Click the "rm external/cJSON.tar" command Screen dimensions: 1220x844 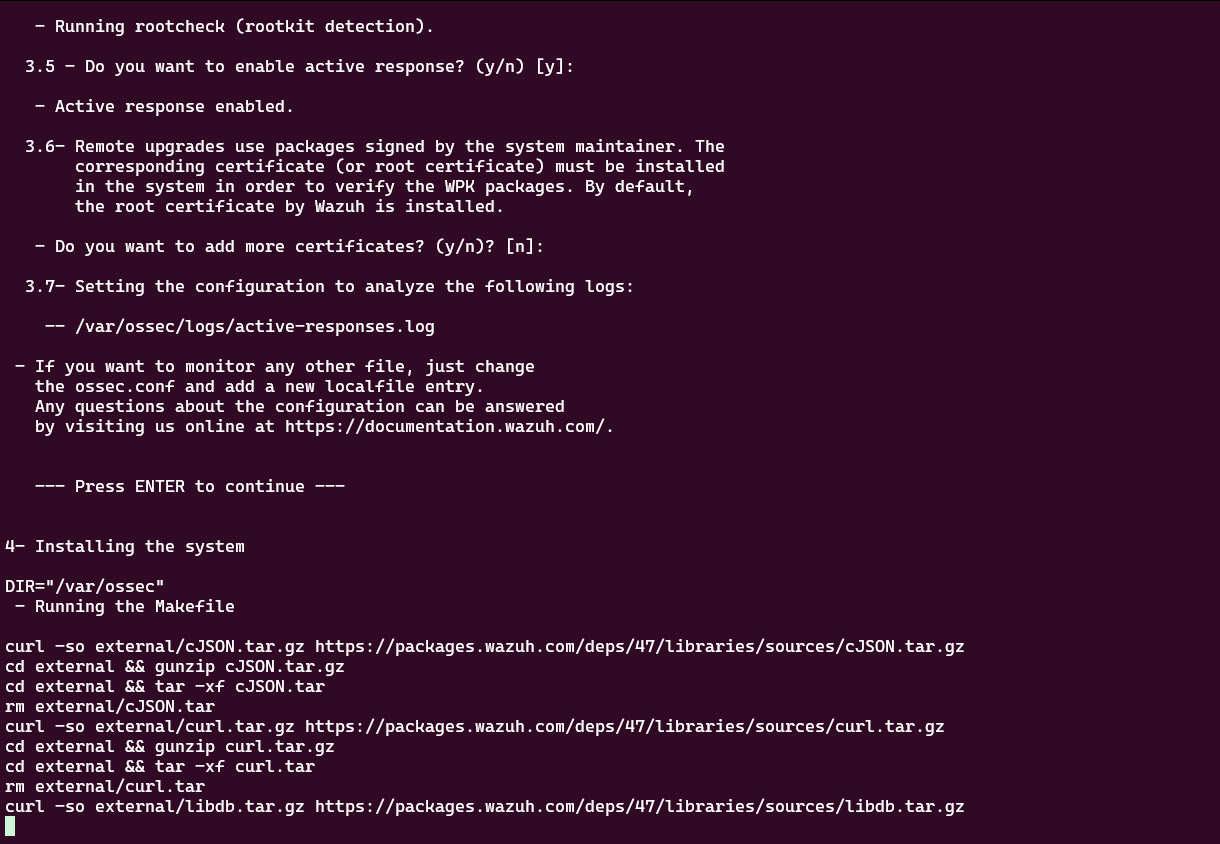(x=110, y=706)
